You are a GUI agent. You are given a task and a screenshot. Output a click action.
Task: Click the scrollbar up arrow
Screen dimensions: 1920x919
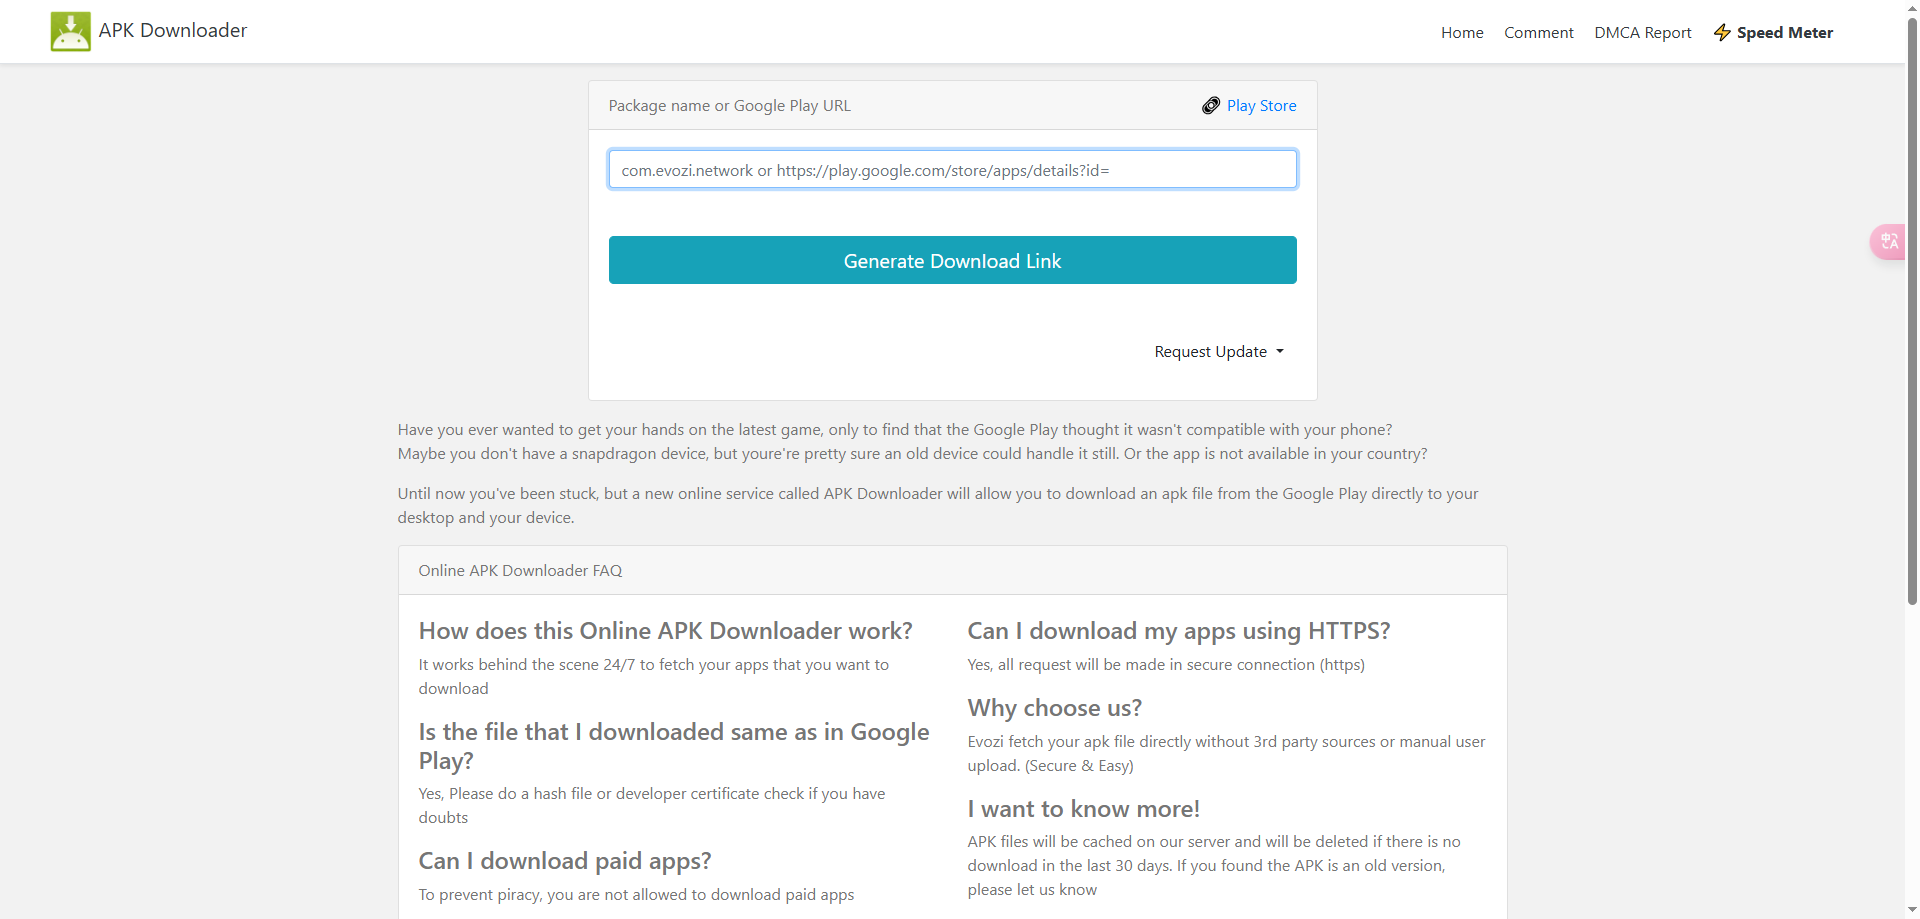tap(1912, 8)
